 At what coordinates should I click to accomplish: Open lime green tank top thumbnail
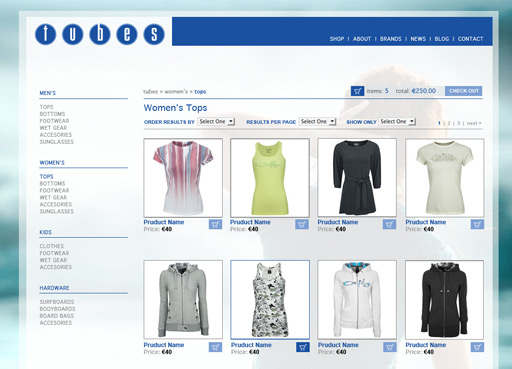pyautogui.click(x=270, y=178)
